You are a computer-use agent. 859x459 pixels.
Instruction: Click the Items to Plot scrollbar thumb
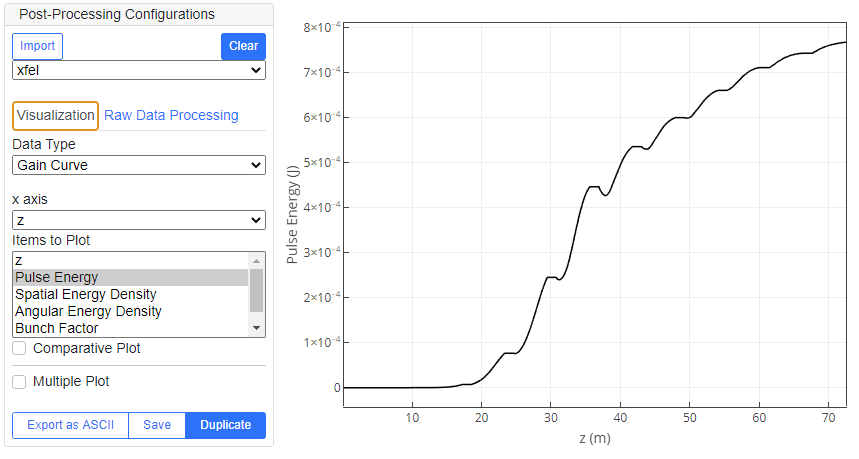coord(256,290)
